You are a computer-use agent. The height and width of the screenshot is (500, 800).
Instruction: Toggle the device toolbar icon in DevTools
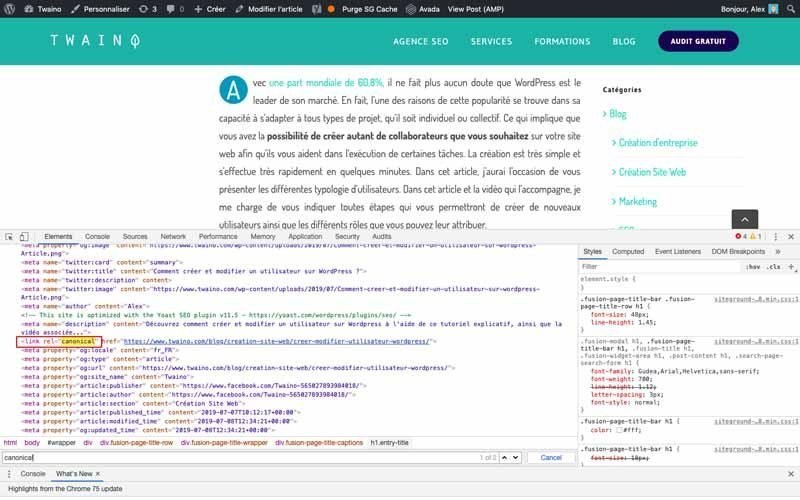tap(24, 237)
